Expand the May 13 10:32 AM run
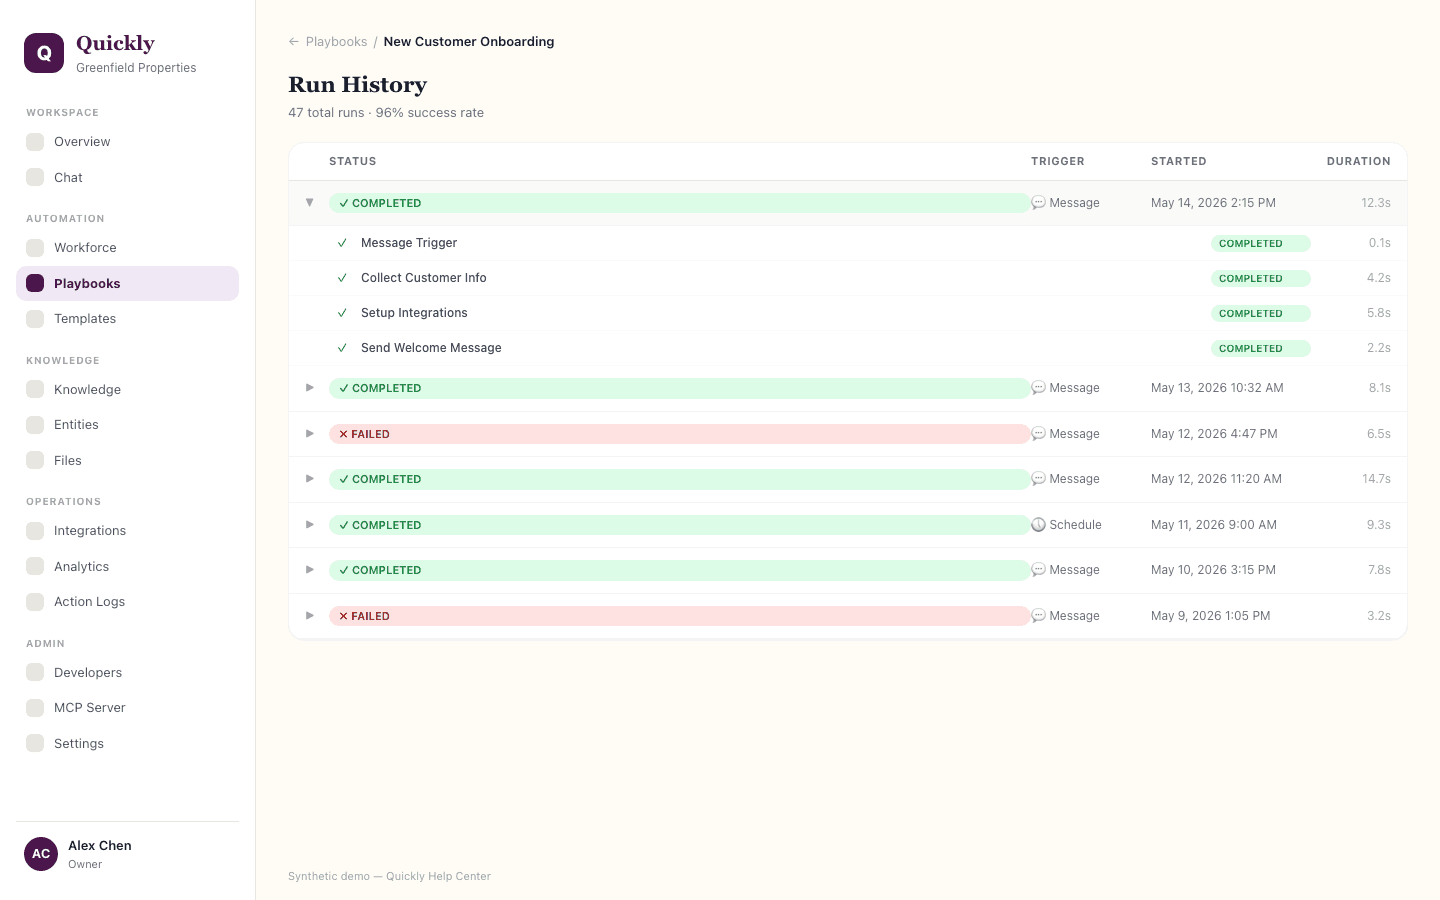The image size is (1440, 900). click(x=310, y=388)
